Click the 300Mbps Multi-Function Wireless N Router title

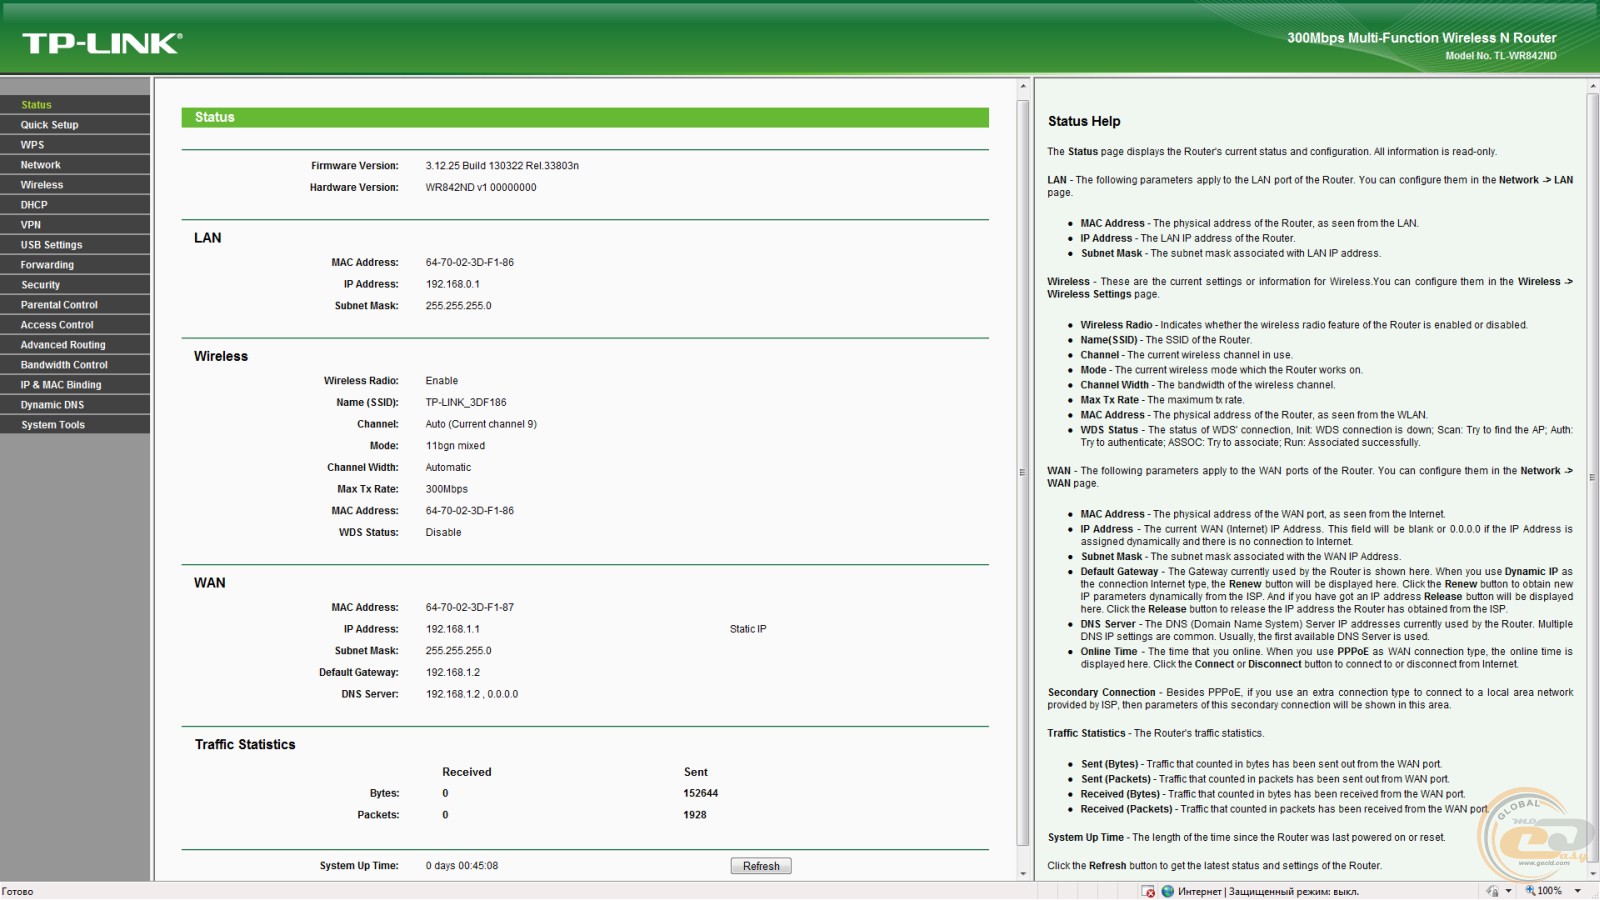click(1422, 38)
